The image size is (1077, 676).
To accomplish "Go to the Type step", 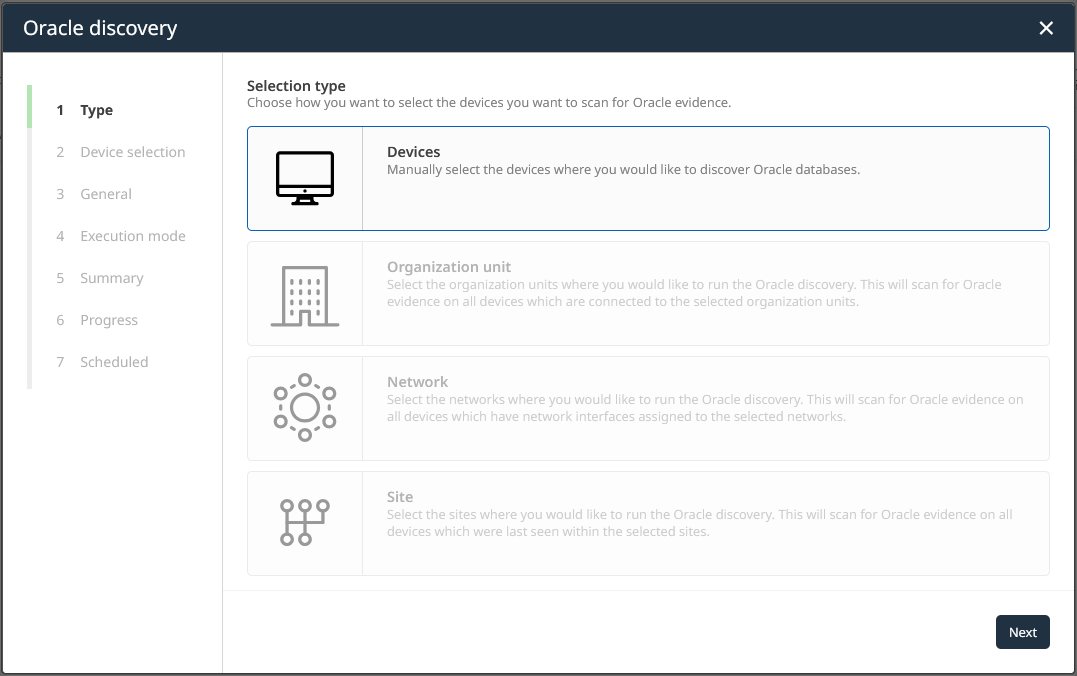I will [97, 110].
